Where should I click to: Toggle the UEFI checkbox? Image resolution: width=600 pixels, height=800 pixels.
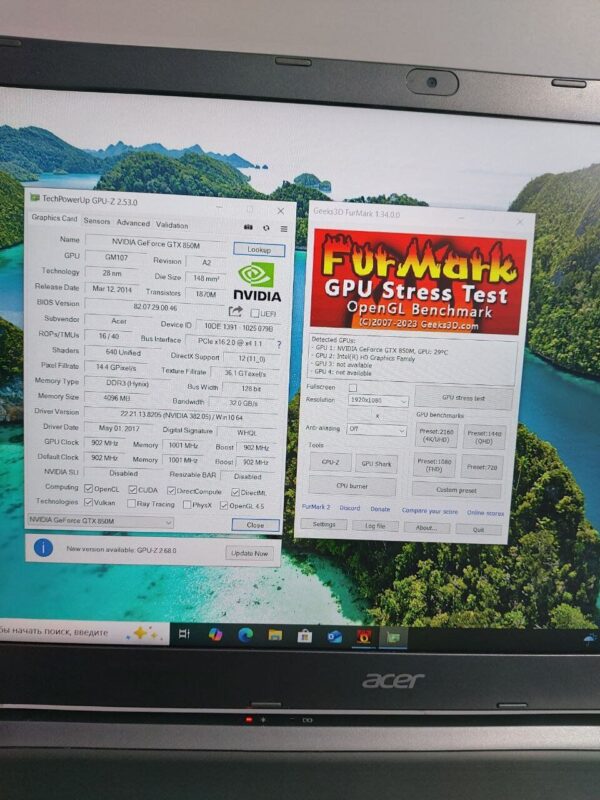tap(256, 313)
